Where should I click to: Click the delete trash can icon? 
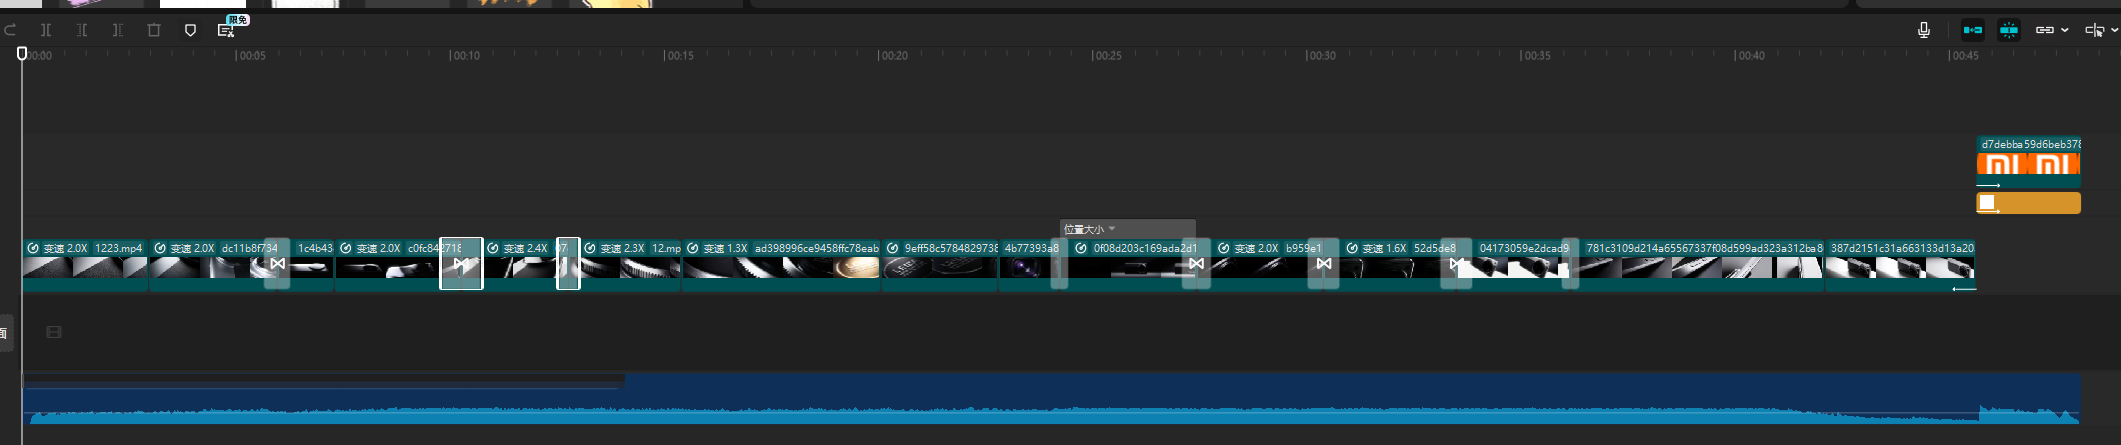point(154,30)
